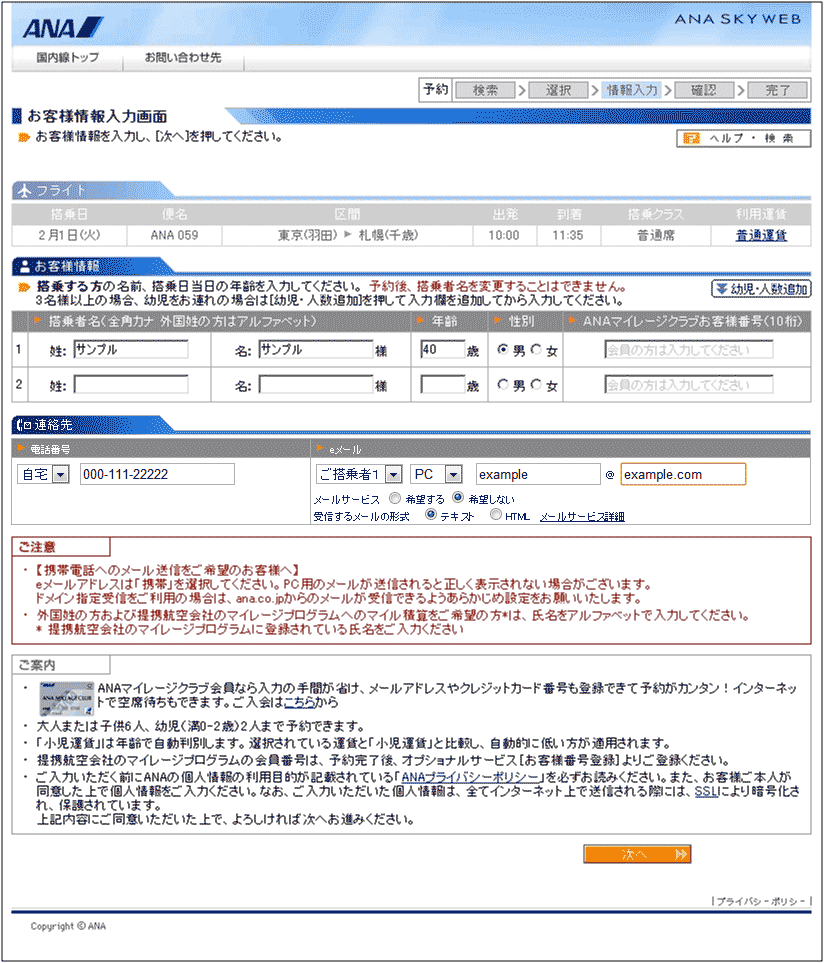Viewport: 824px width, 963px height.
Task: Click passenger 2 age field
Action: point(442,385)
